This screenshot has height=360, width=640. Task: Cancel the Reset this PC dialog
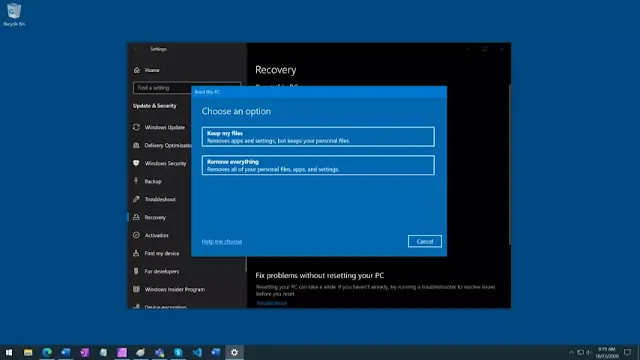[424, 241]
